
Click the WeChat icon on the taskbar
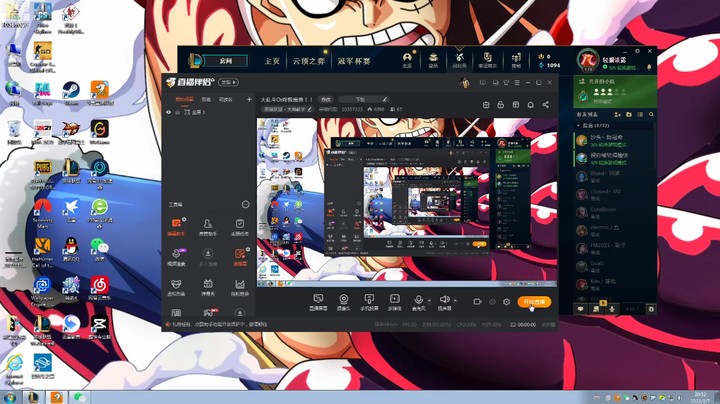click(x=79, y=398)
